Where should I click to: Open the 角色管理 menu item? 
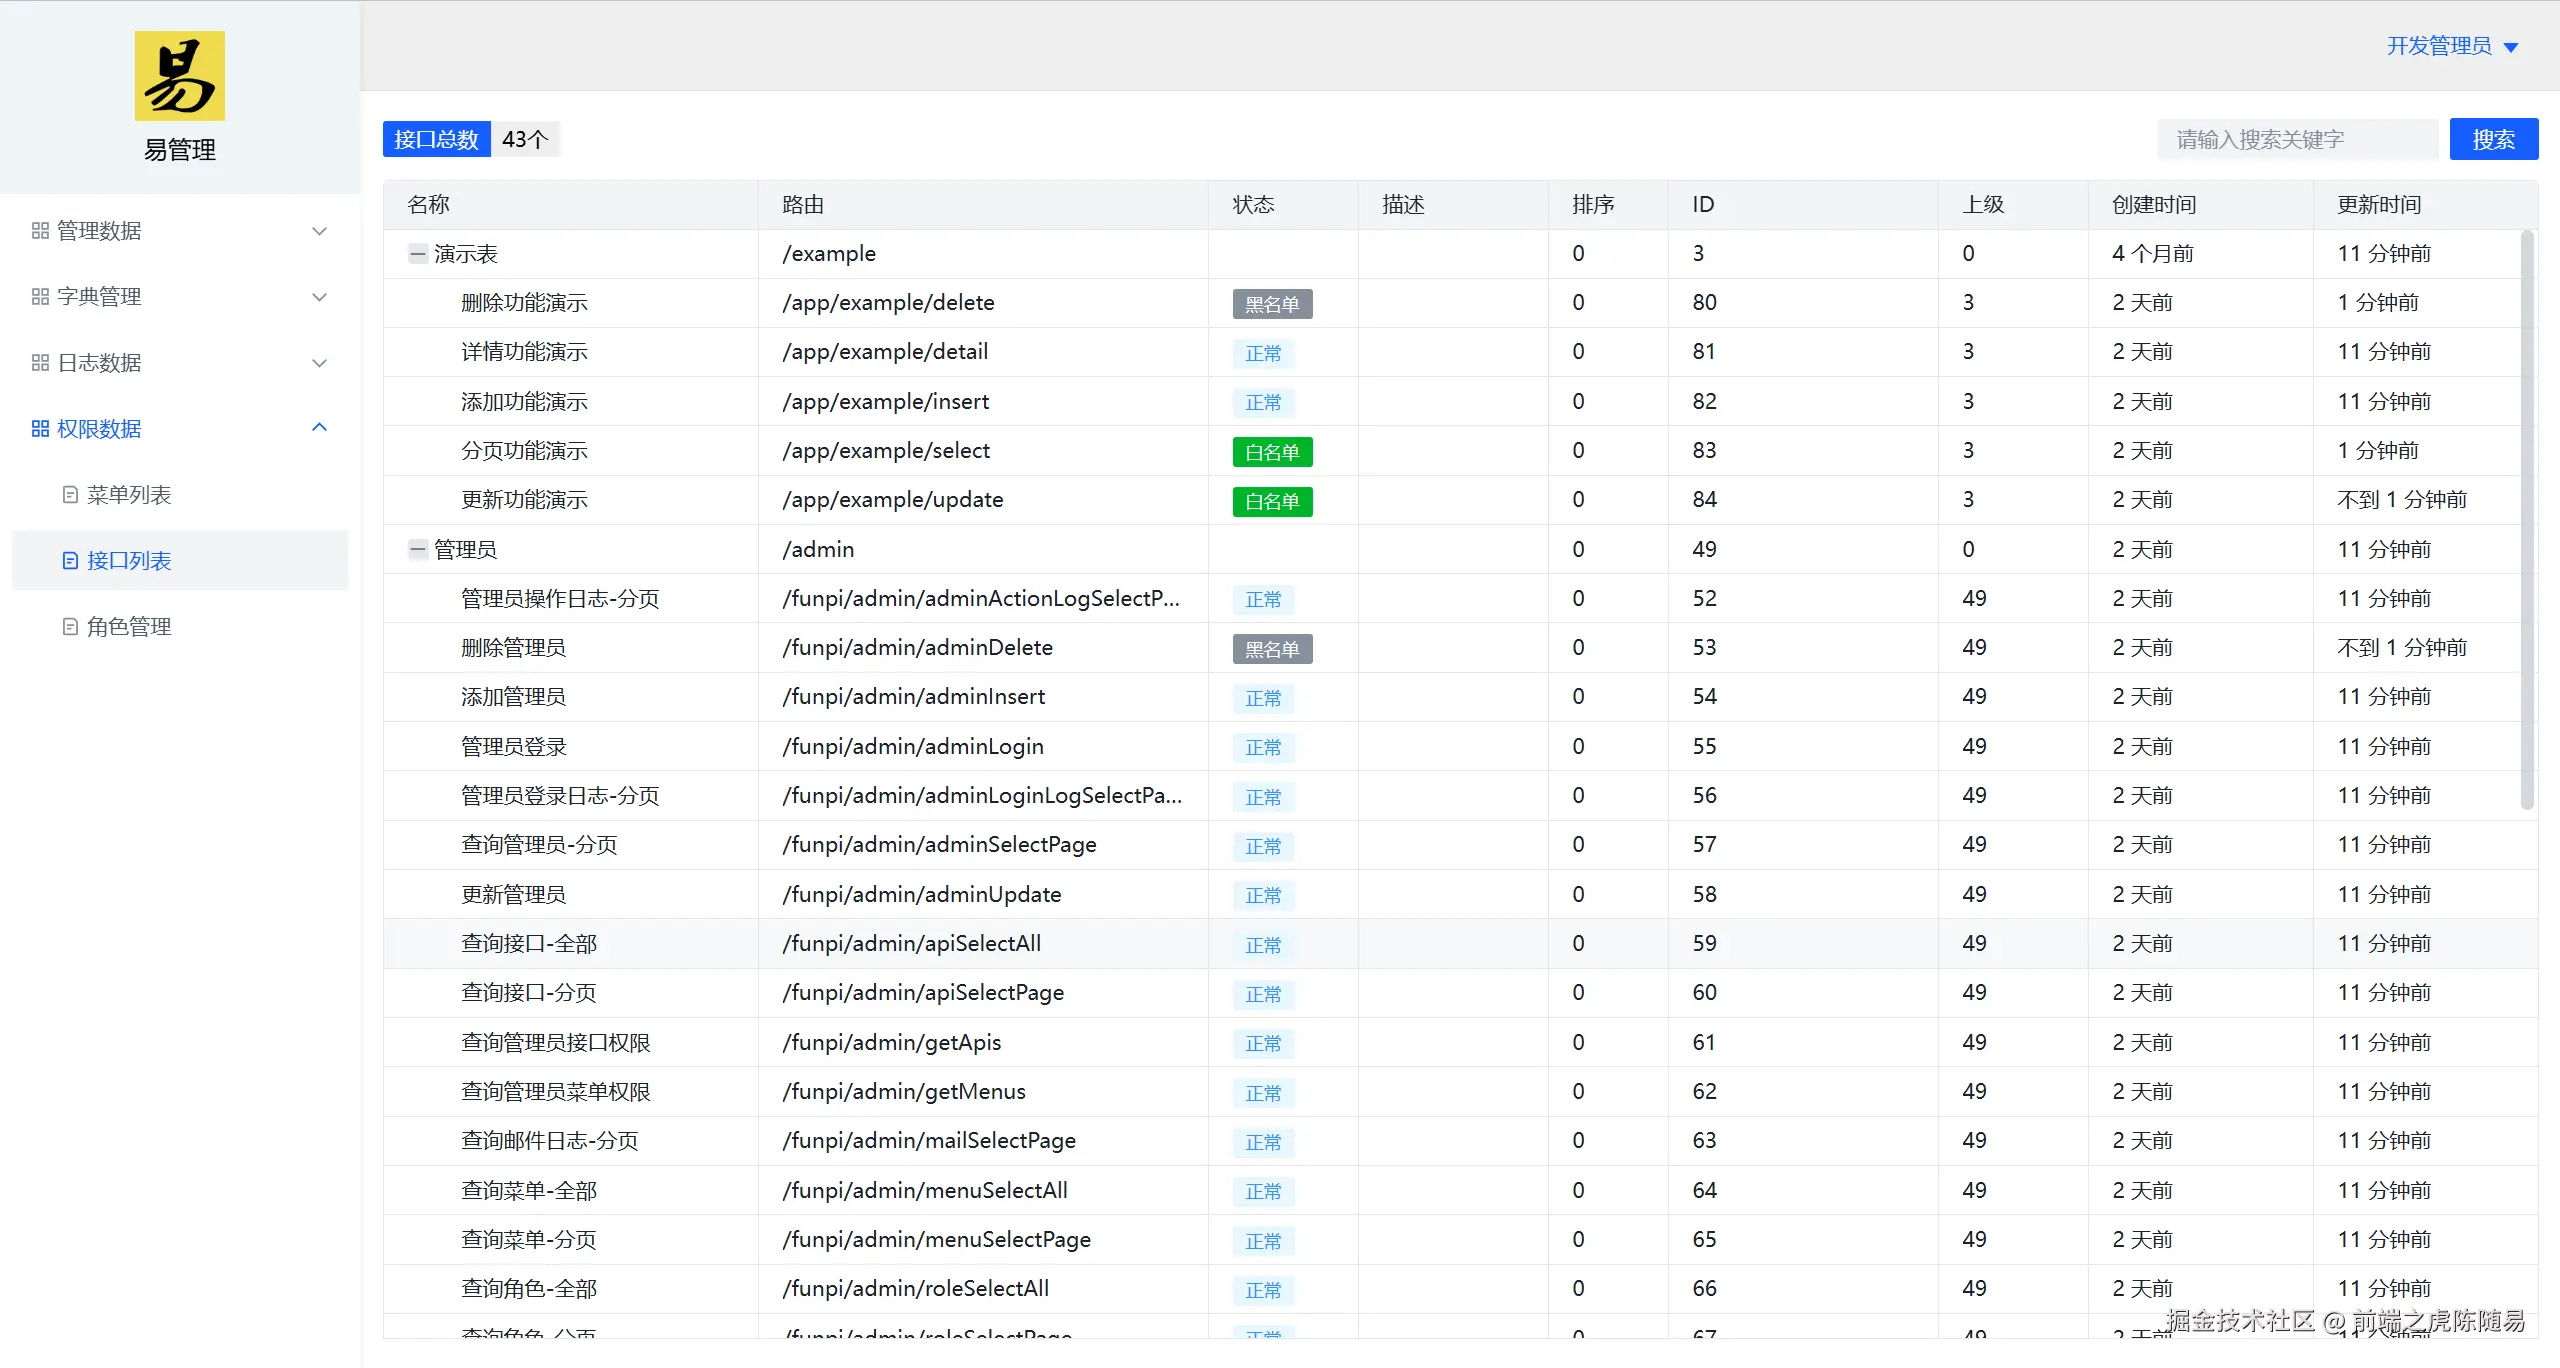pyautogui.click(x=129, y=627)
